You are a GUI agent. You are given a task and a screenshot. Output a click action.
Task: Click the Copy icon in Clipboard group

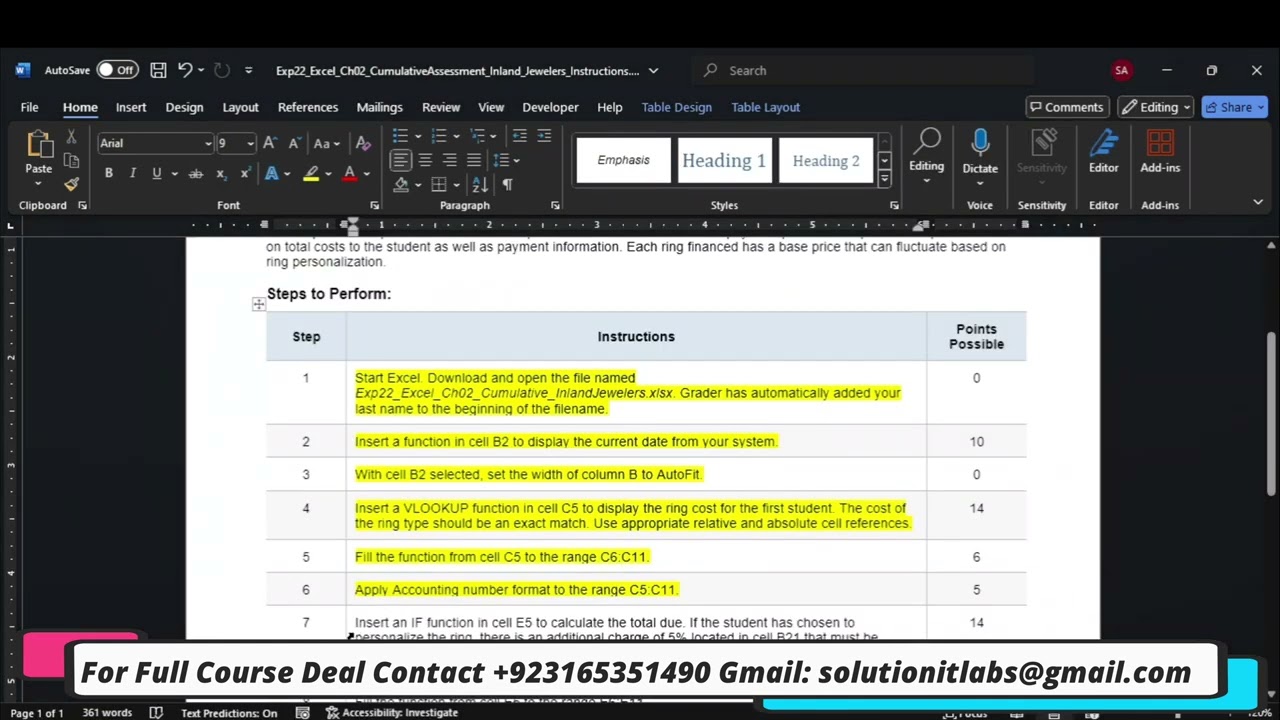click(x=71, y=160)
